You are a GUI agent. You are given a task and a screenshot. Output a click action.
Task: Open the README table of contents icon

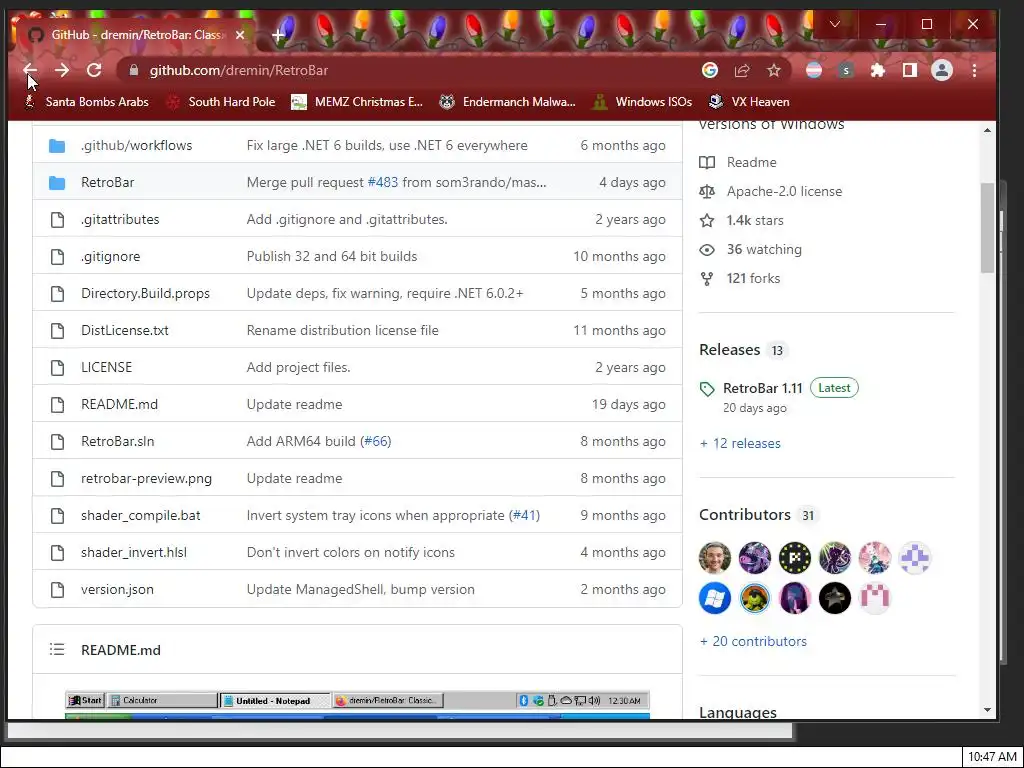point(57,650)
